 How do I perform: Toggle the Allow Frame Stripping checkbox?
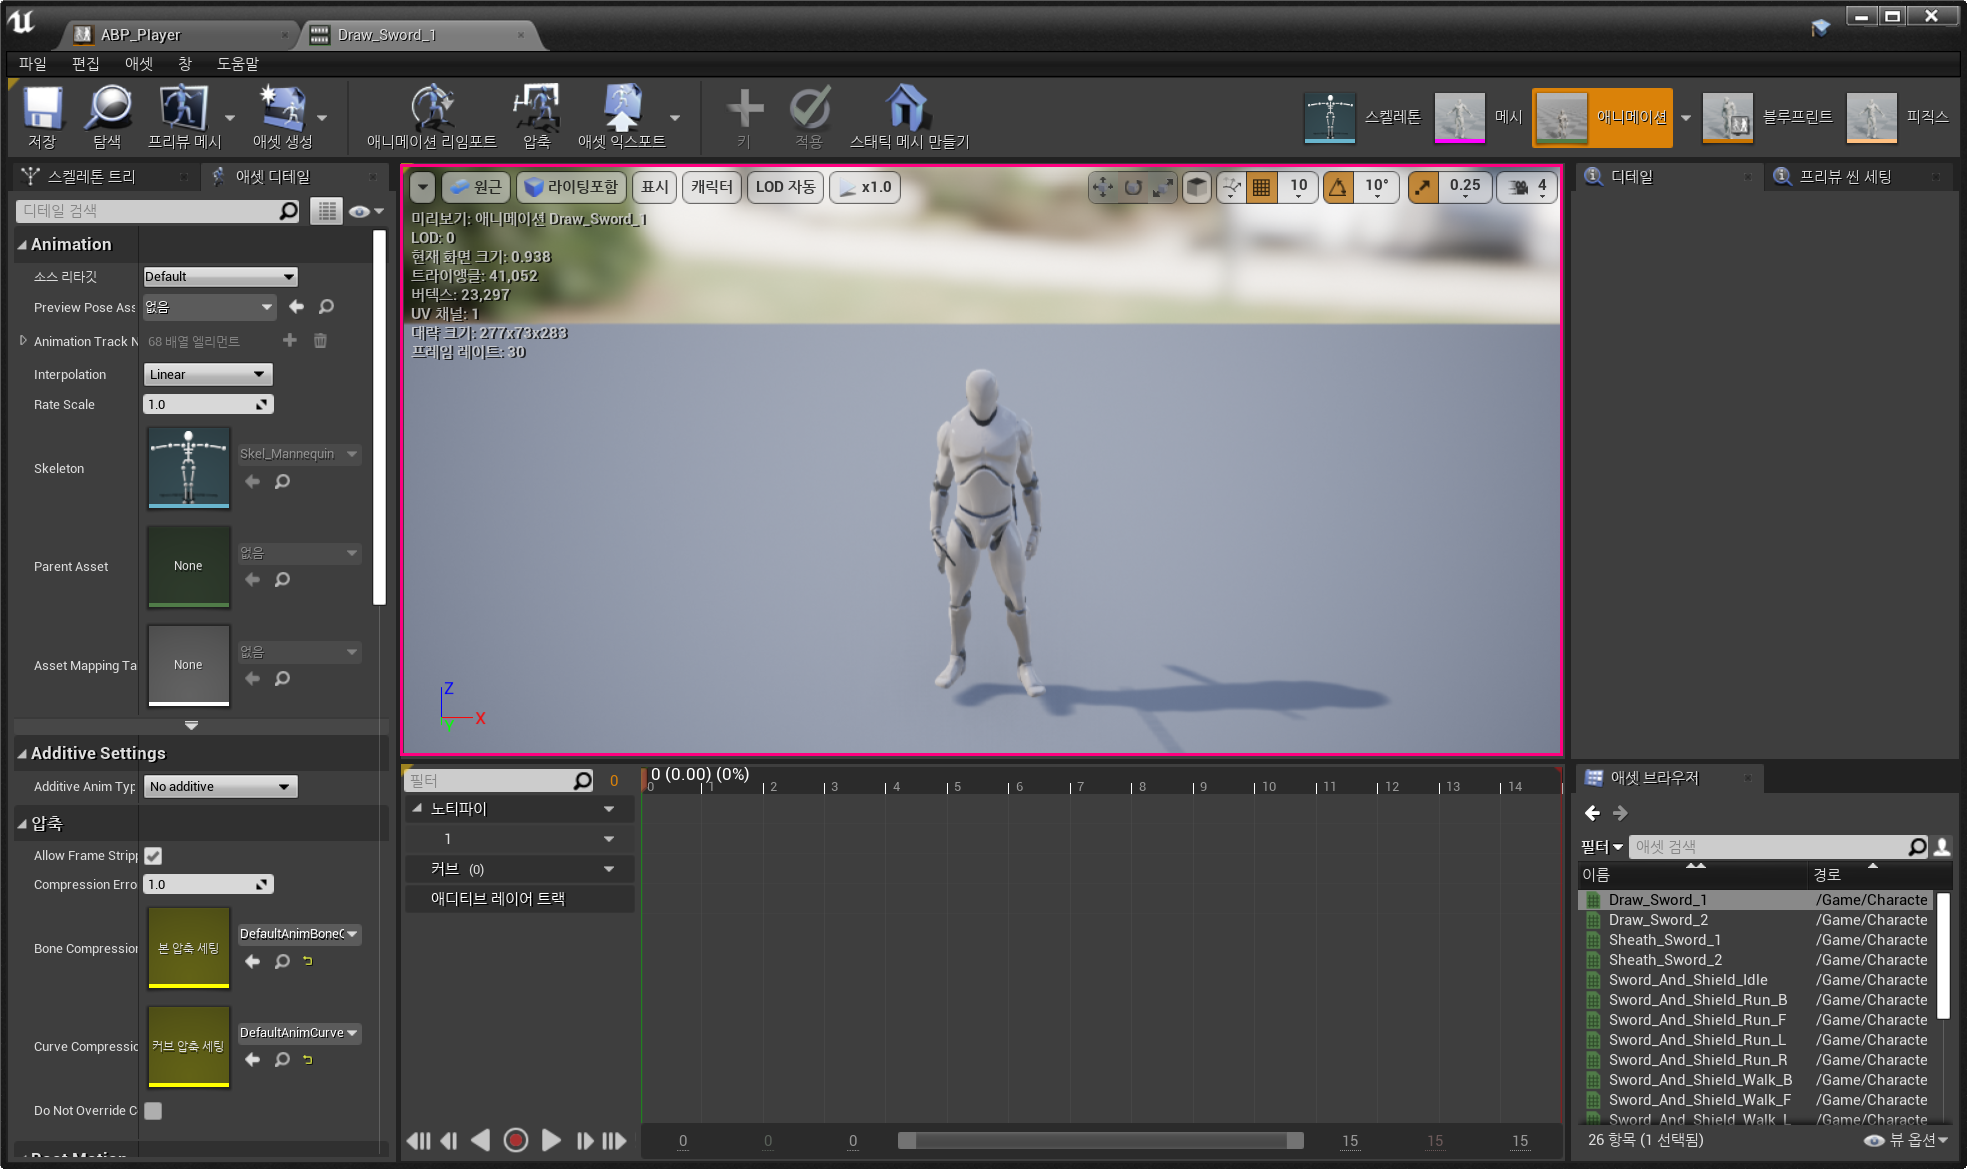click(153, 856)
